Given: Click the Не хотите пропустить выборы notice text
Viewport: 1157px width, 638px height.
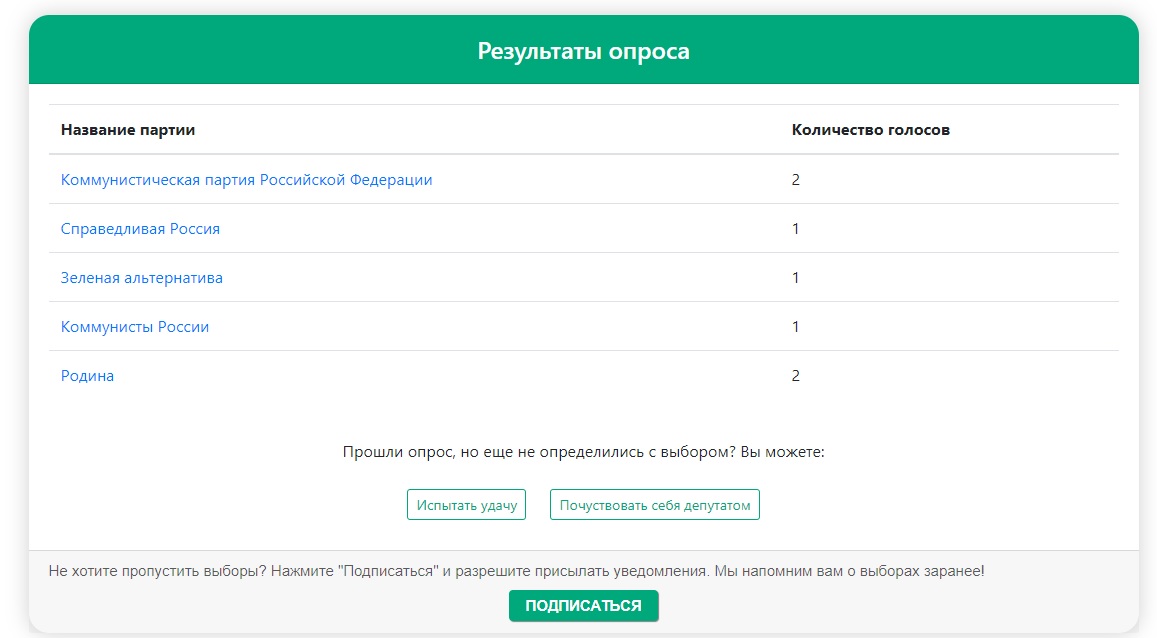Looking at the screenshot, I should [517, 572].
